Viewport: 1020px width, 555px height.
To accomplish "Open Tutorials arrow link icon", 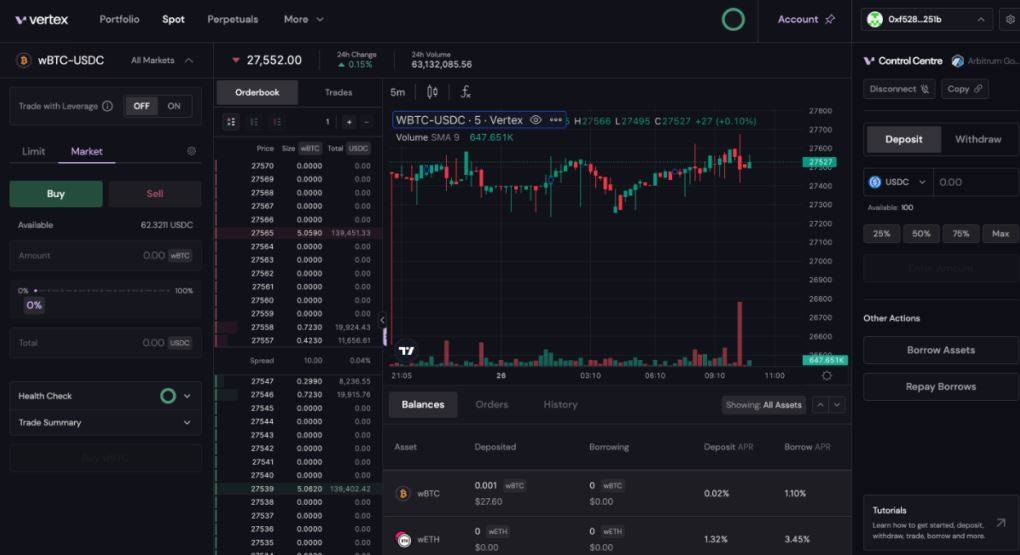I will [x=1001, y=522].
